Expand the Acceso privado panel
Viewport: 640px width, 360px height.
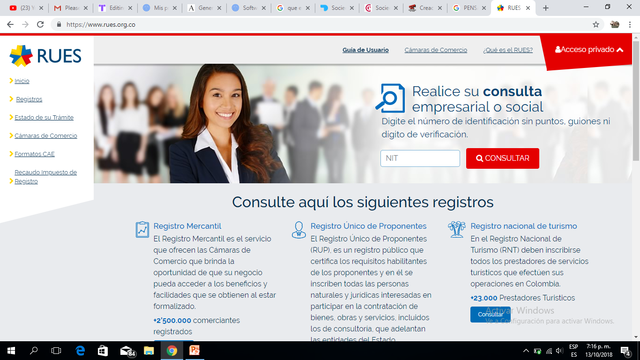click(x=589, y=50)
